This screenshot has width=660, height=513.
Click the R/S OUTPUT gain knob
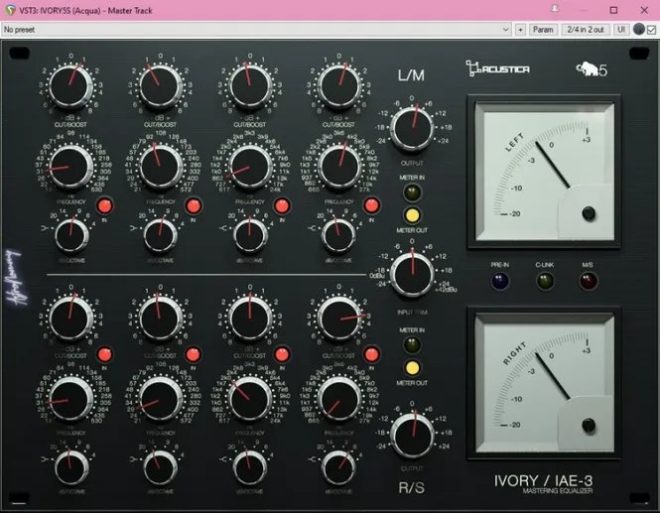(412, 434)
